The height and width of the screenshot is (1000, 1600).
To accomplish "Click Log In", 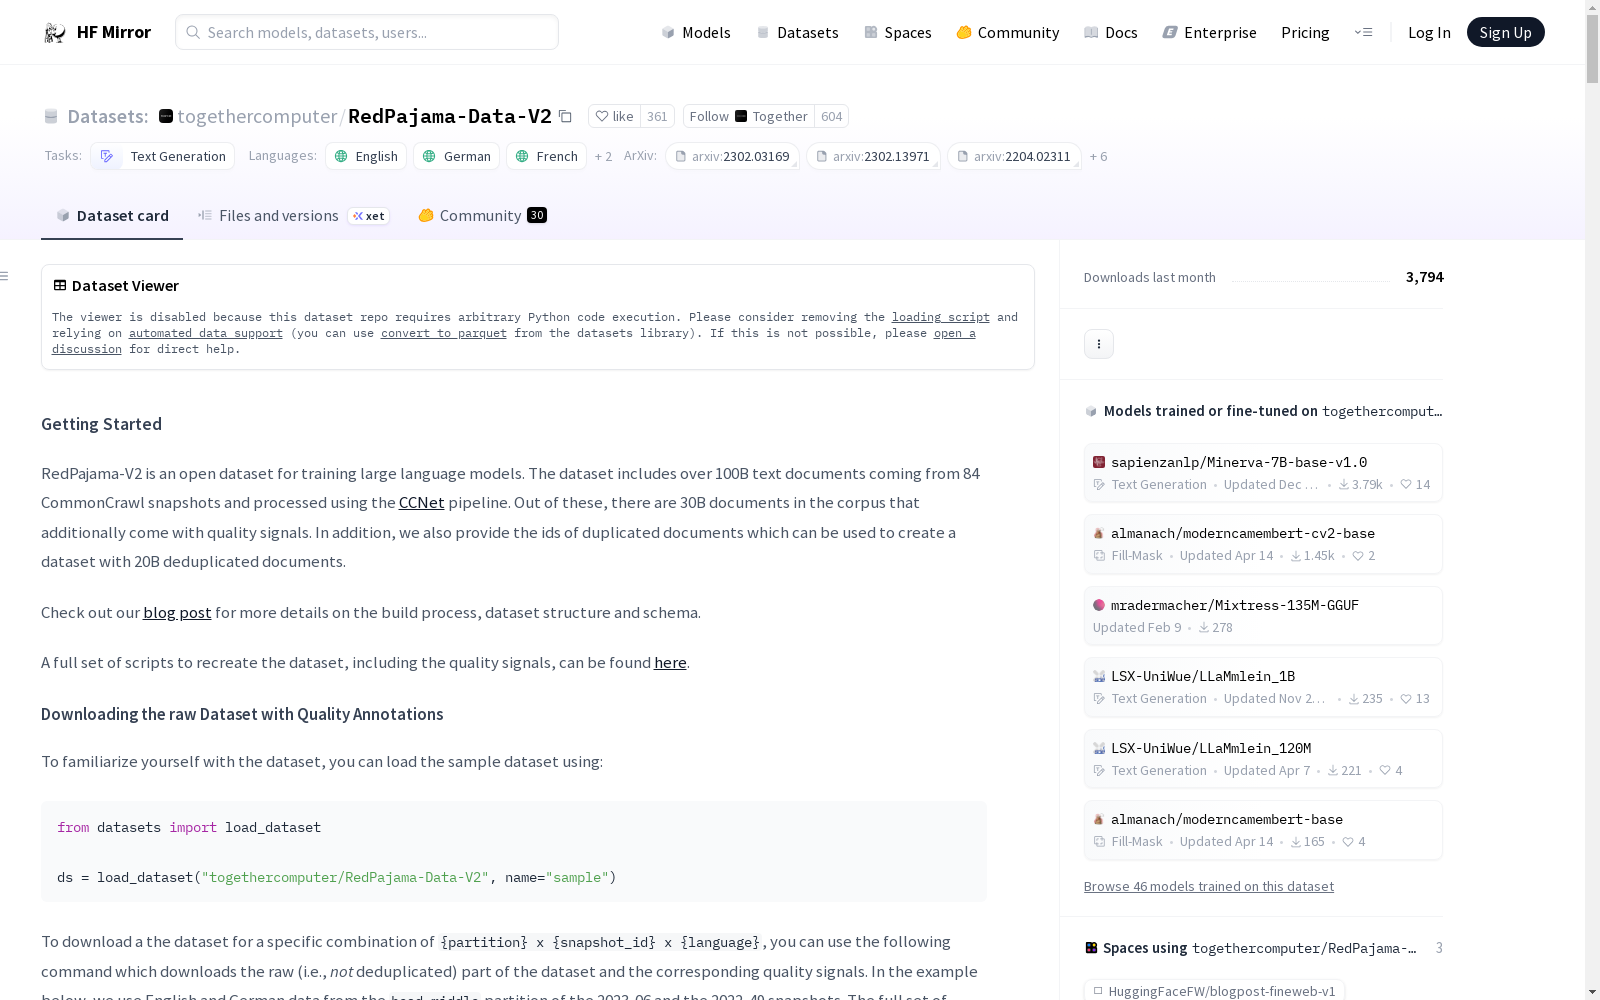I will pyautogui.click(x=1429, y=32).
